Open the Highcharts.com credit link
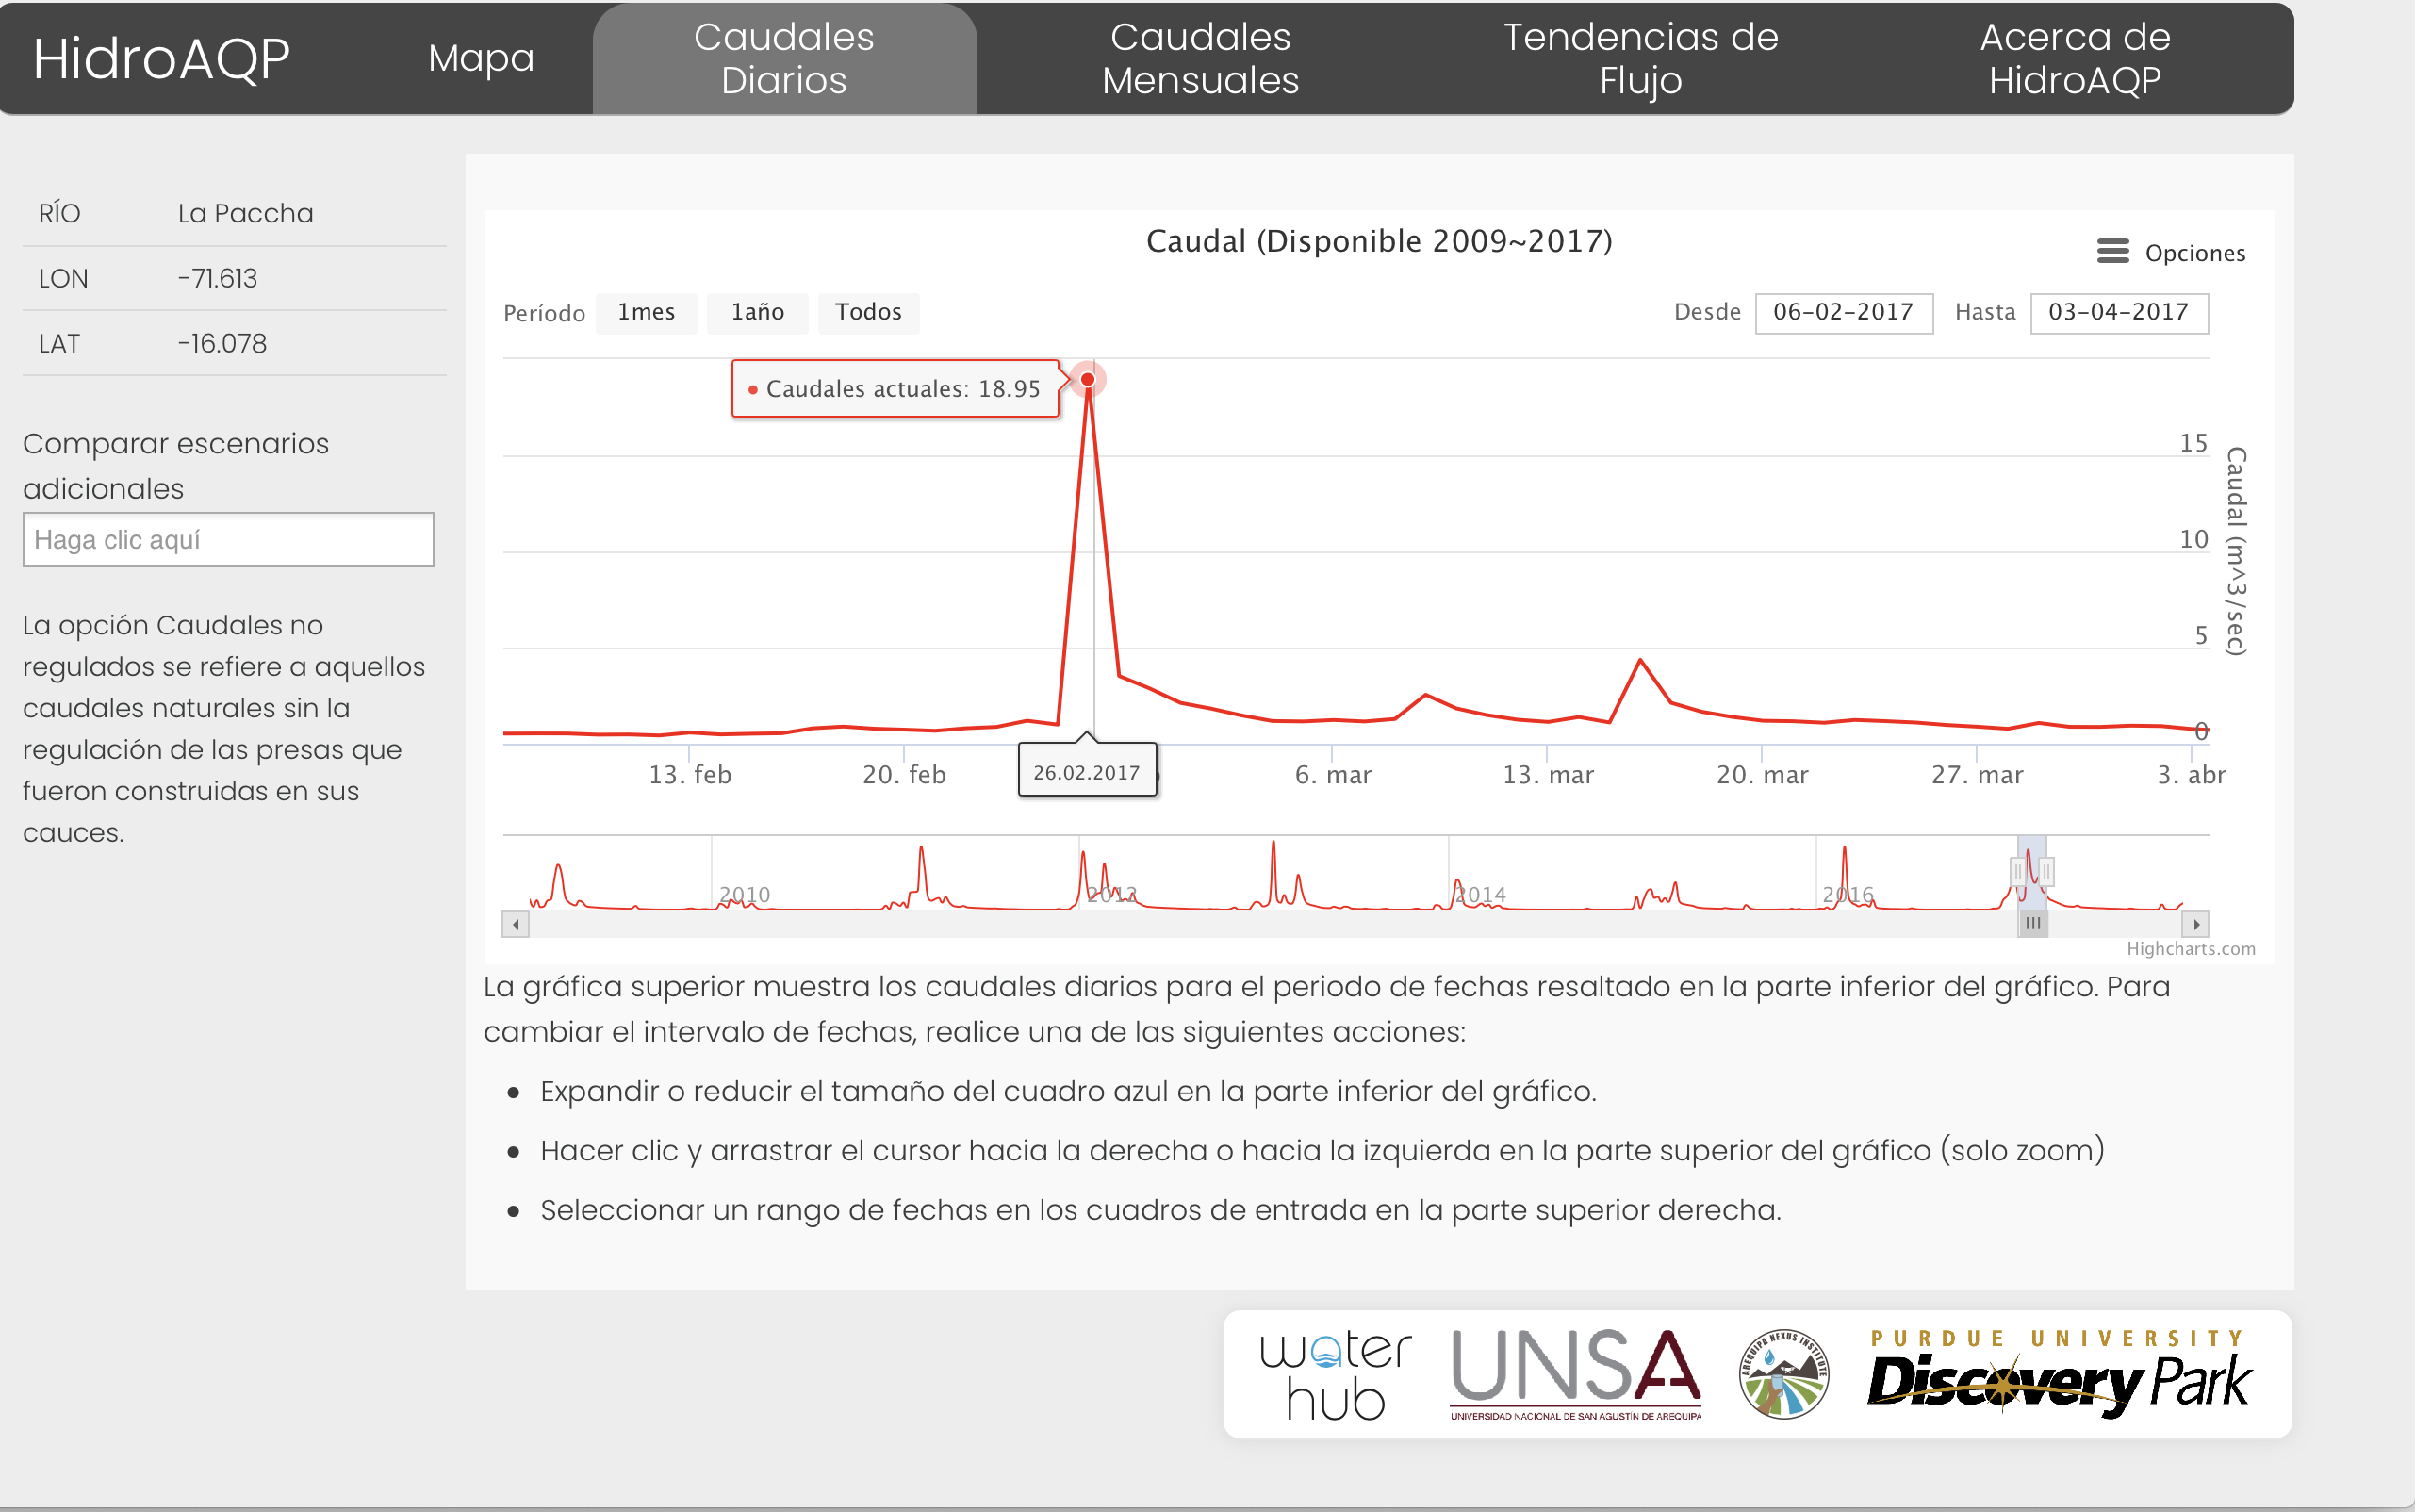The width and height of the screenshot is (2415, 1512). click(2190, 949)
